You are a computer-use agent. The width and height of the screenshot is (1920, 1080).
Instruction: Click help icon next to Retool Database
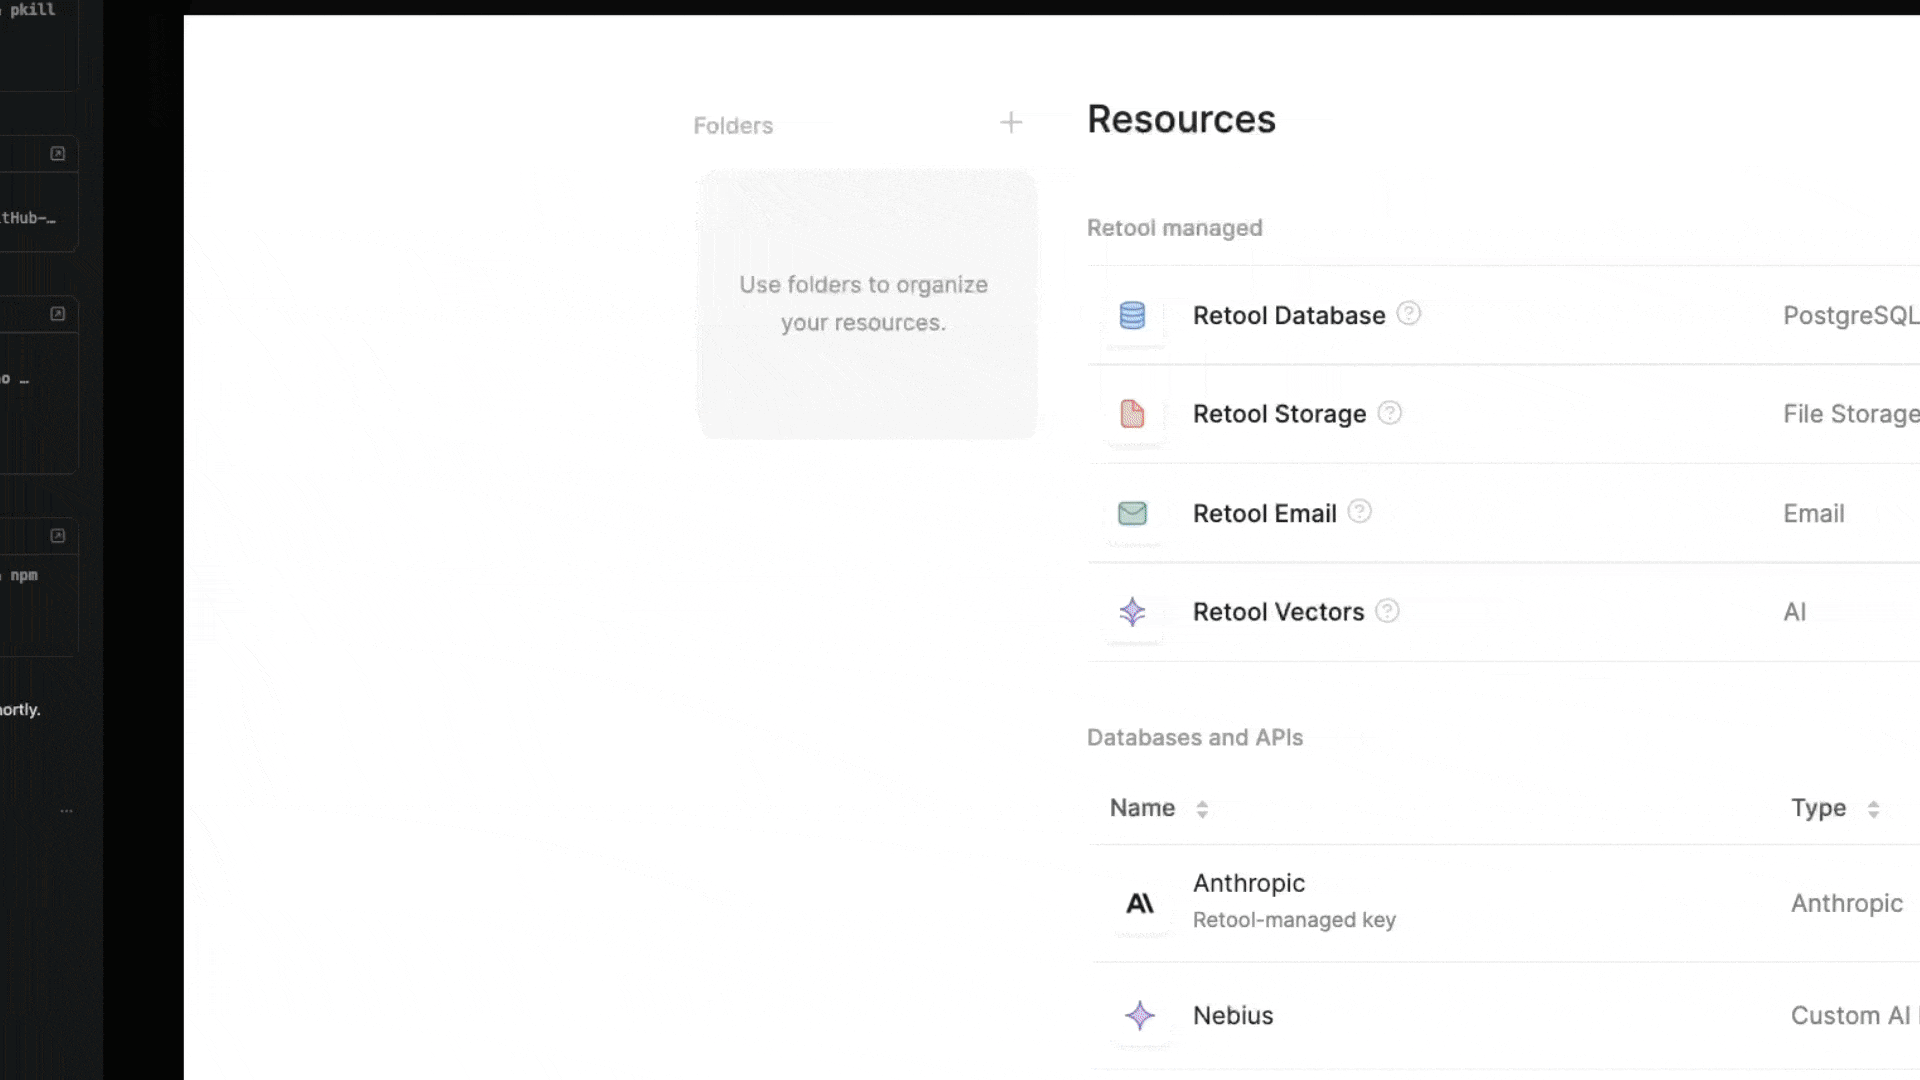pyautogui.click(x=1409, y=314)
